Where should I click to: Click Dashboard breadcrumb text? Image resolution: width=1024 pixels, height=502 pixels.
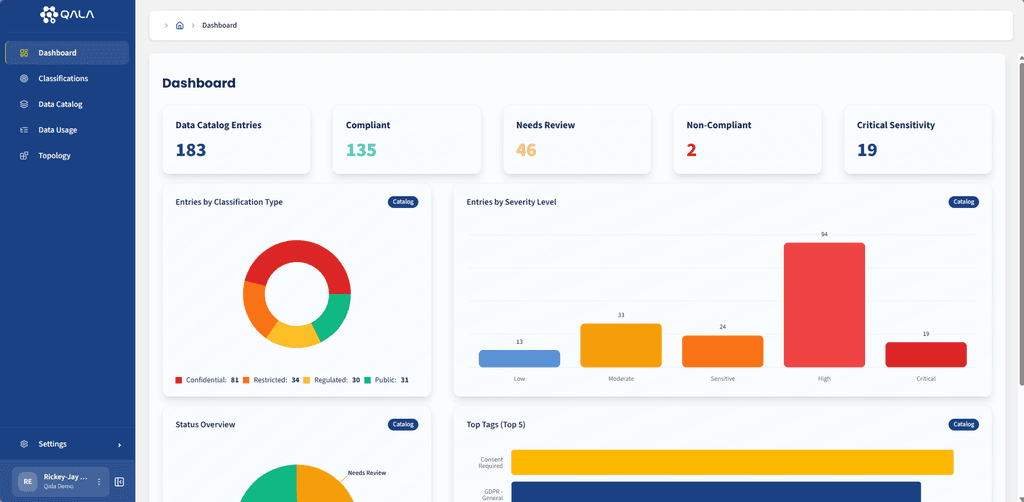tap(219, 25)
